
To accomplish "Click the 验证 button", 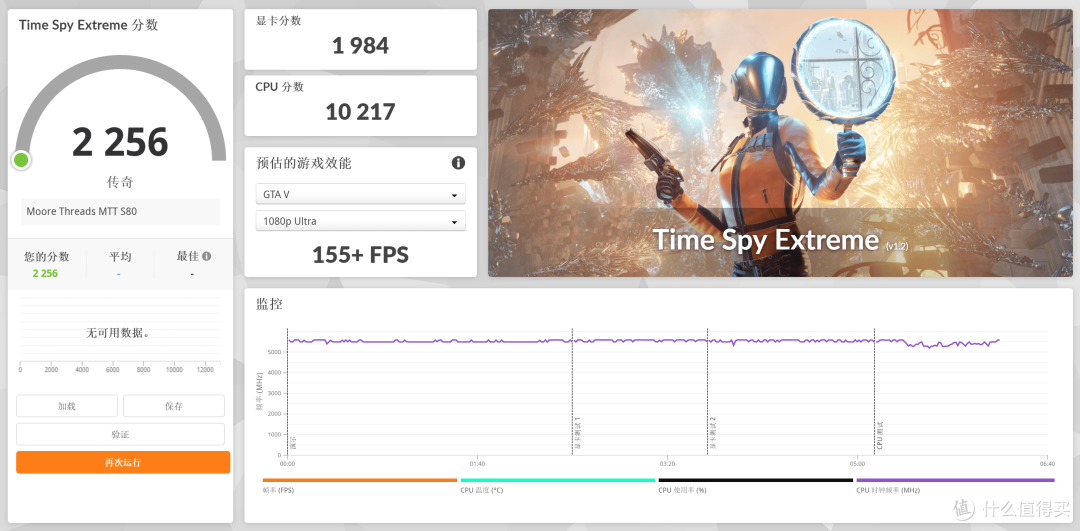I will (121, 435).
